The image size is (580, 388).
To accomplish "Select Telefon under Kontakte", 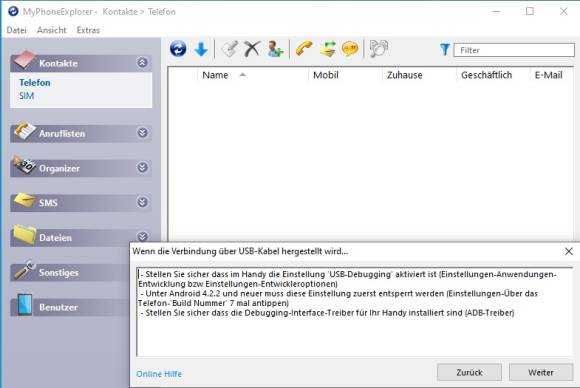I will [35, 82].
